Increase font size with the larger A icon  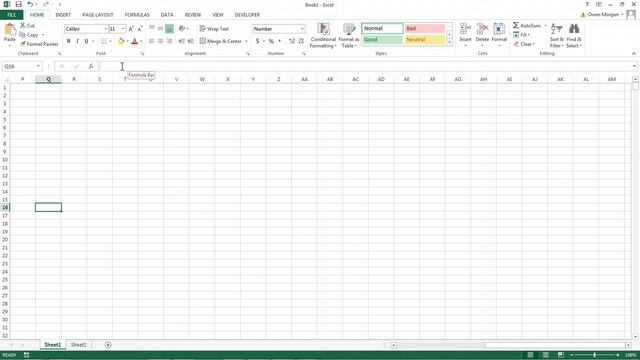(x=131, y=29)
